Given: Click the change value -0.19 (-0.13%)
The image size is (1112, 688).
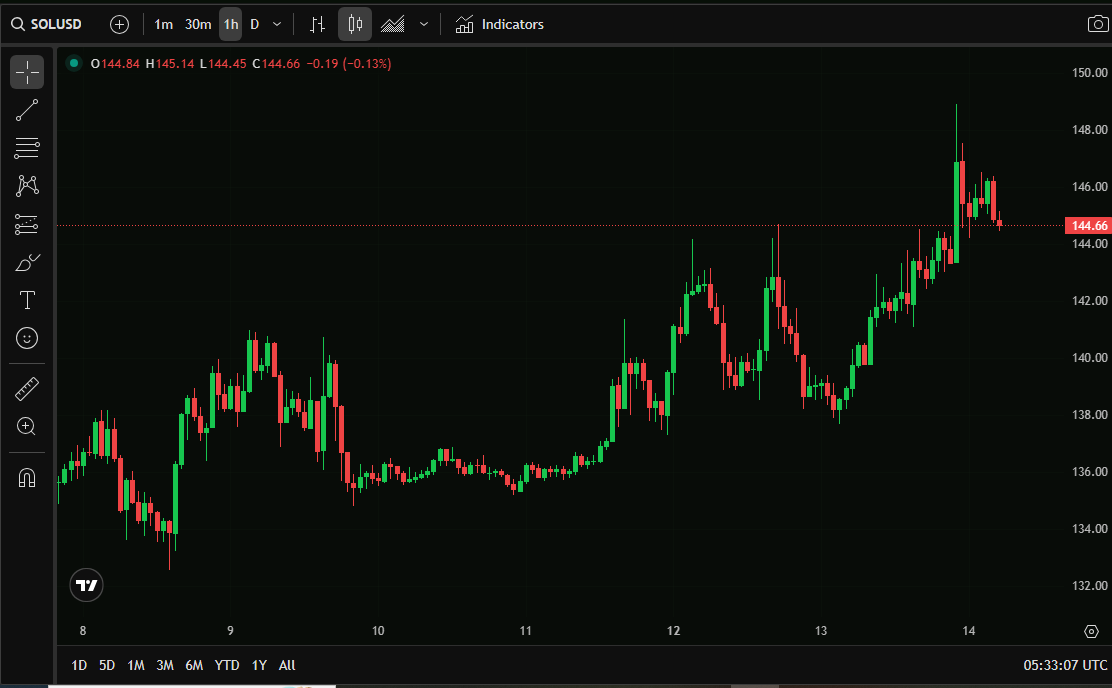Looking at the screenshot, I should click(x=349, y=64).
